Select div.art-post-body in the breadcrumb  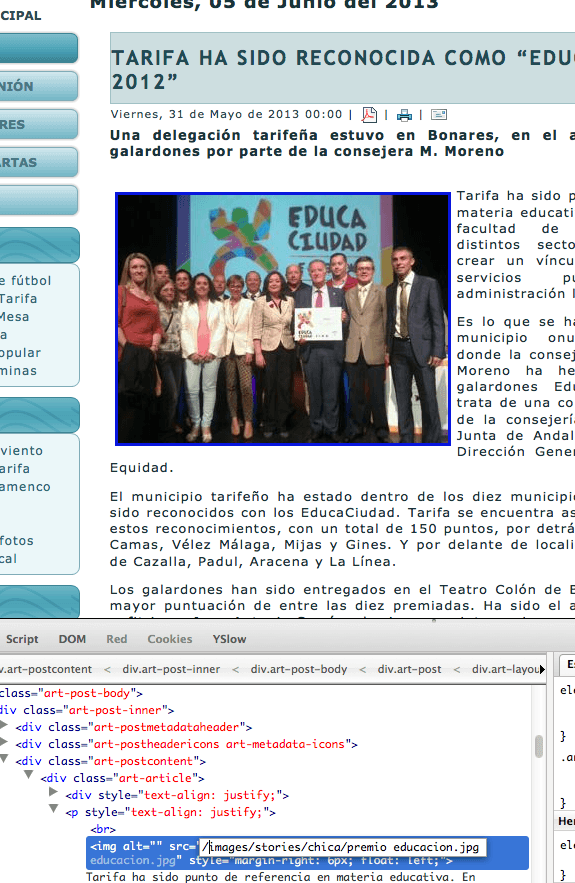coord(298,669)
